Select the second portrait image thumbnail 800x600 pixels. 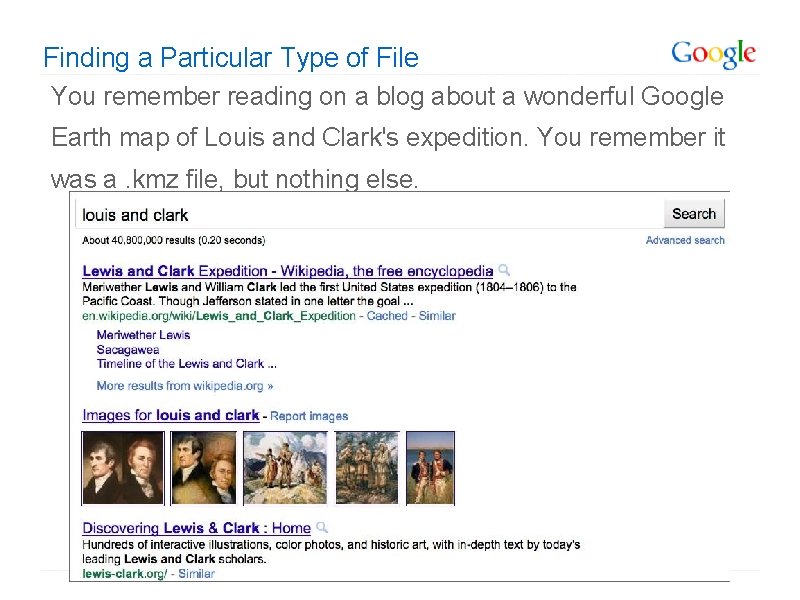coord(203,468)
